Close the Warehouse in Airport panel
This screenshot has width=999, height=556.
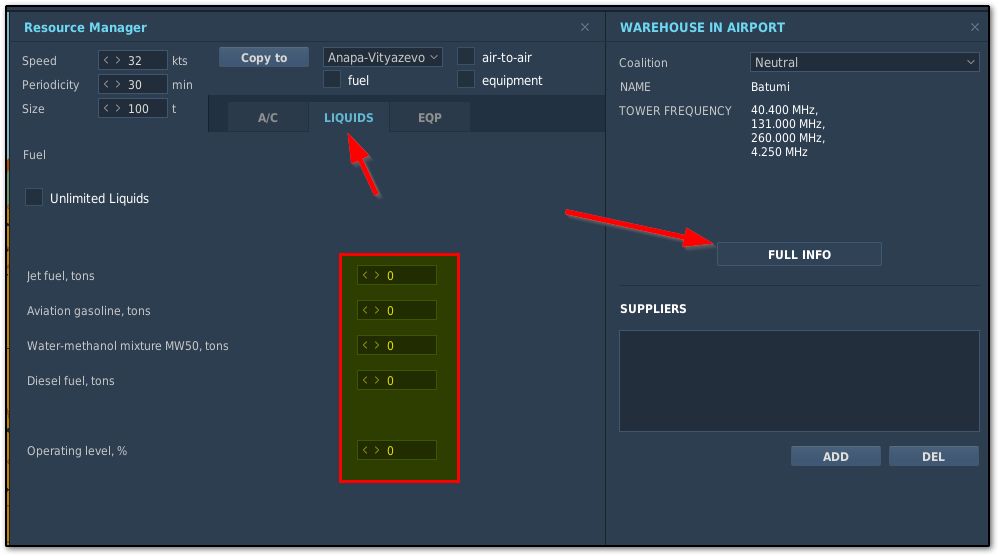[975, 28]
